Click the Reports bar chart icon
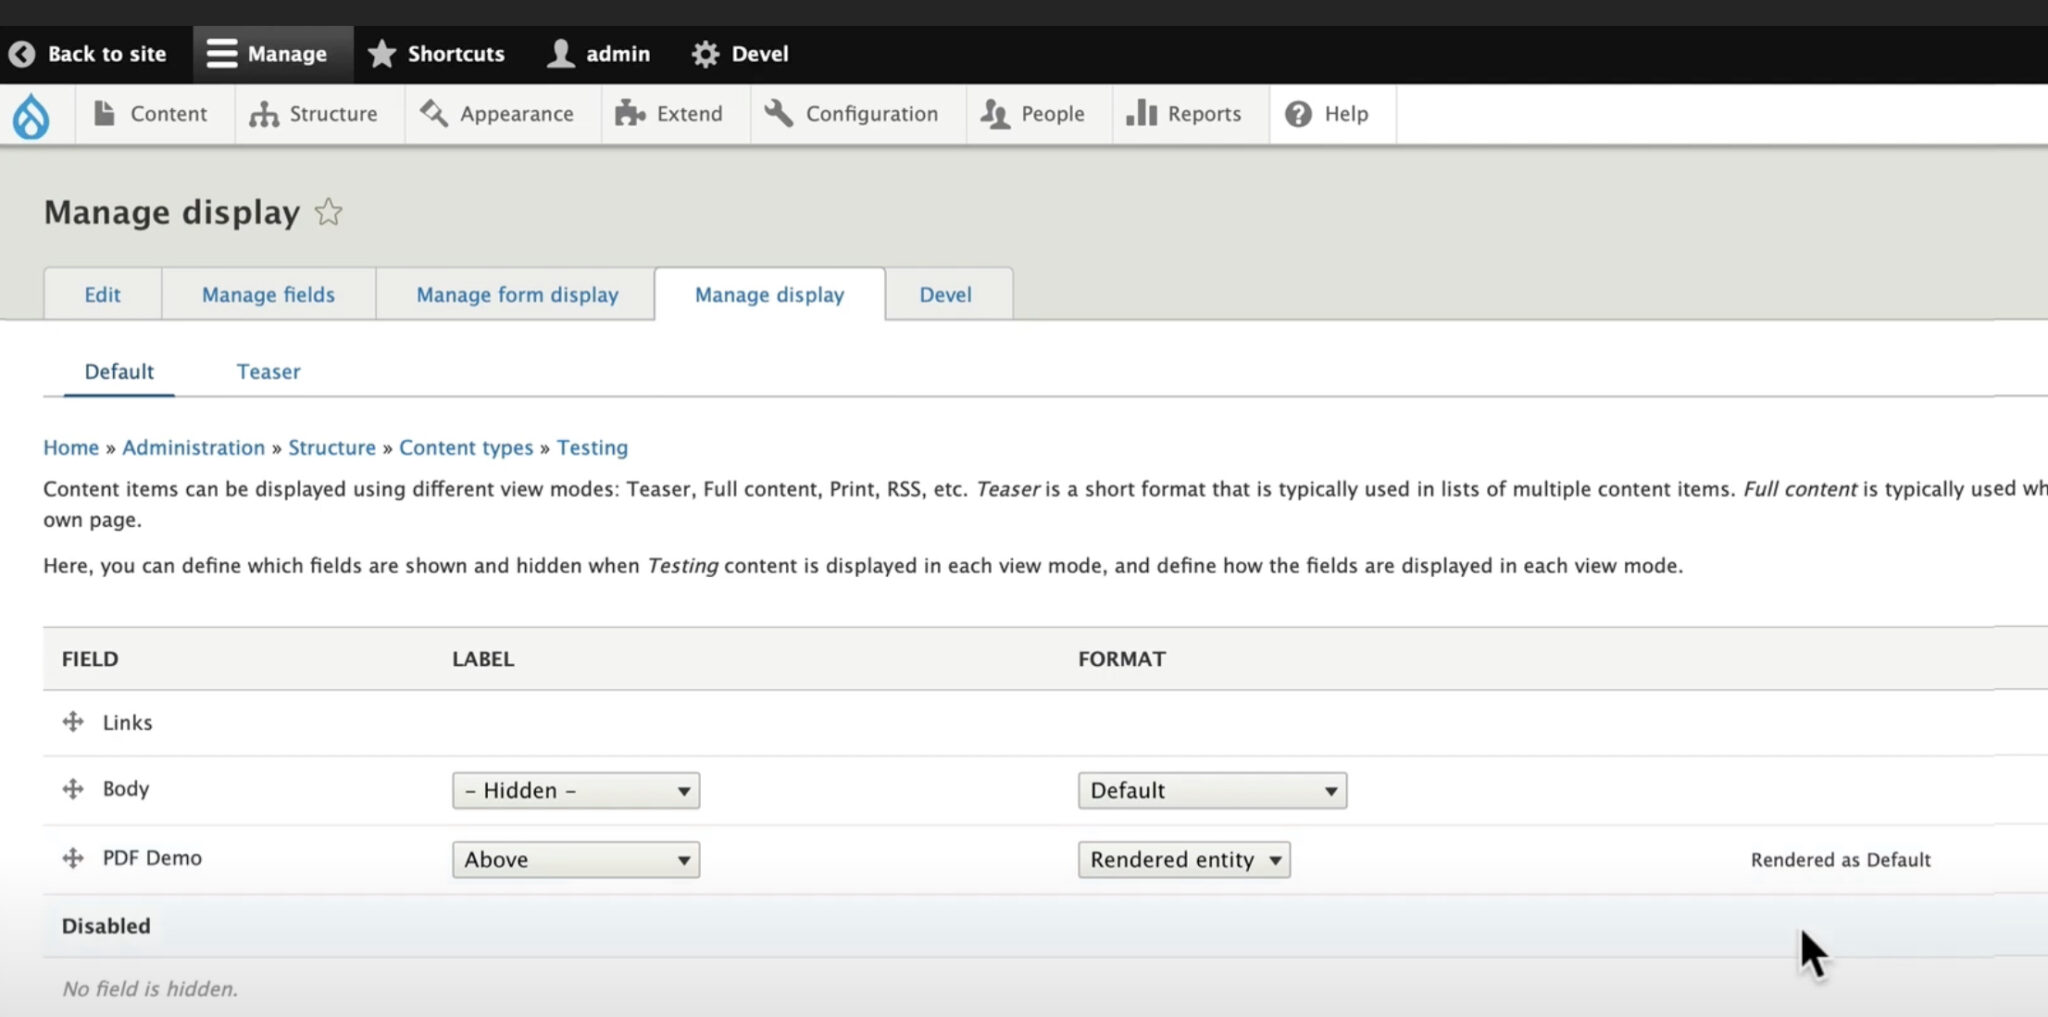Image resolution: width=2048 pixels, height=1017 pixels. pyautogui.click(x=1141, y=113)
